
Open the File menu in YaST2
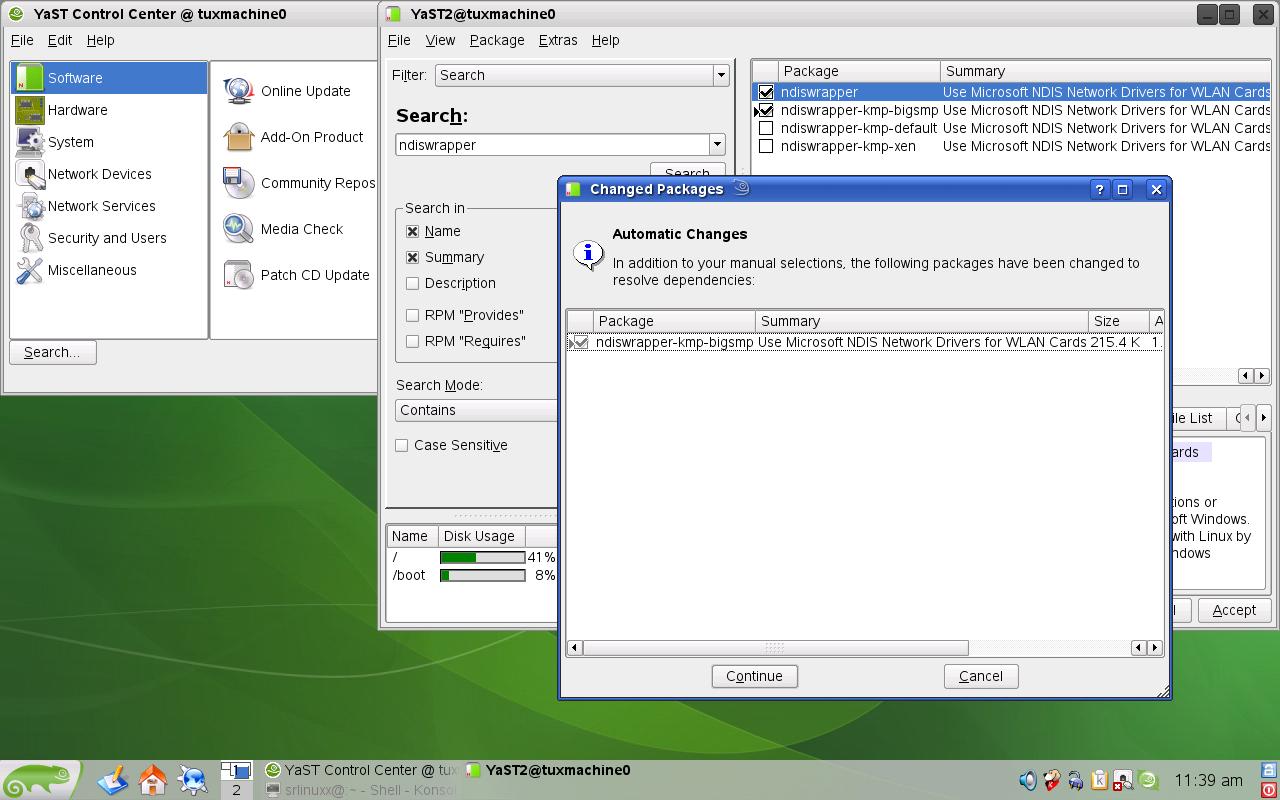point(399,40)
